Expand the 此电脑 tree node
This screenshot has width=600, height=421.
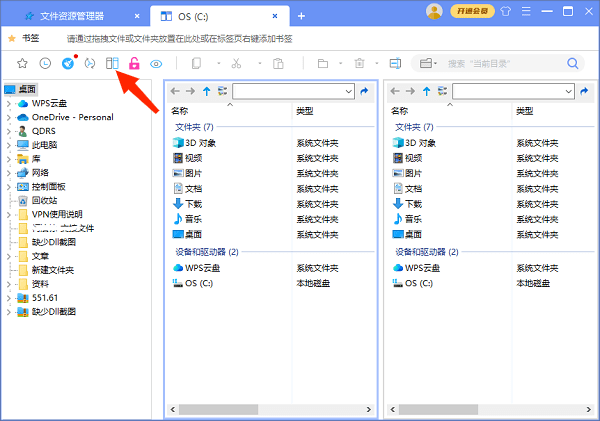[9, 144]
